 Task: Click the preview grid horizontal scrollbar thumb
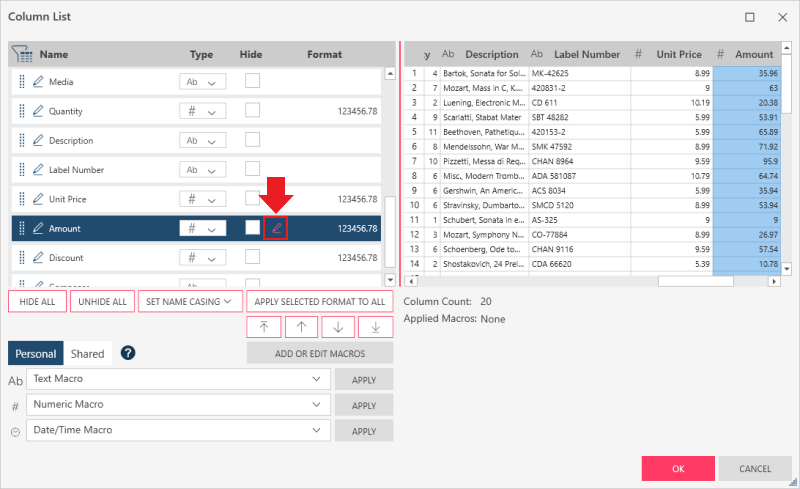pos(695,281)
